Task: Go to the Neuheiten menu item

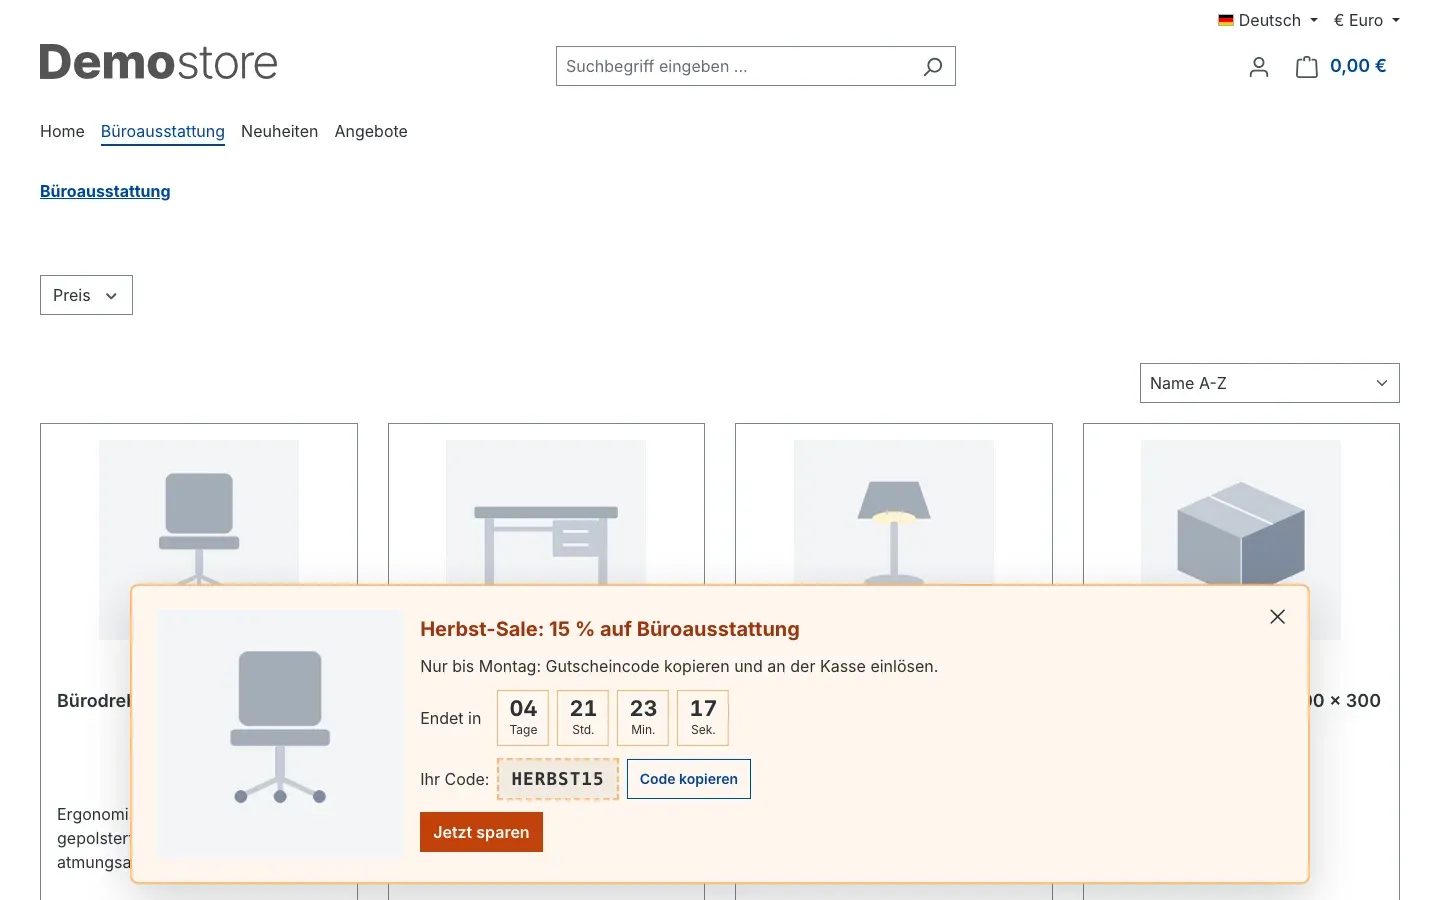Action: [x=279, y=131]
